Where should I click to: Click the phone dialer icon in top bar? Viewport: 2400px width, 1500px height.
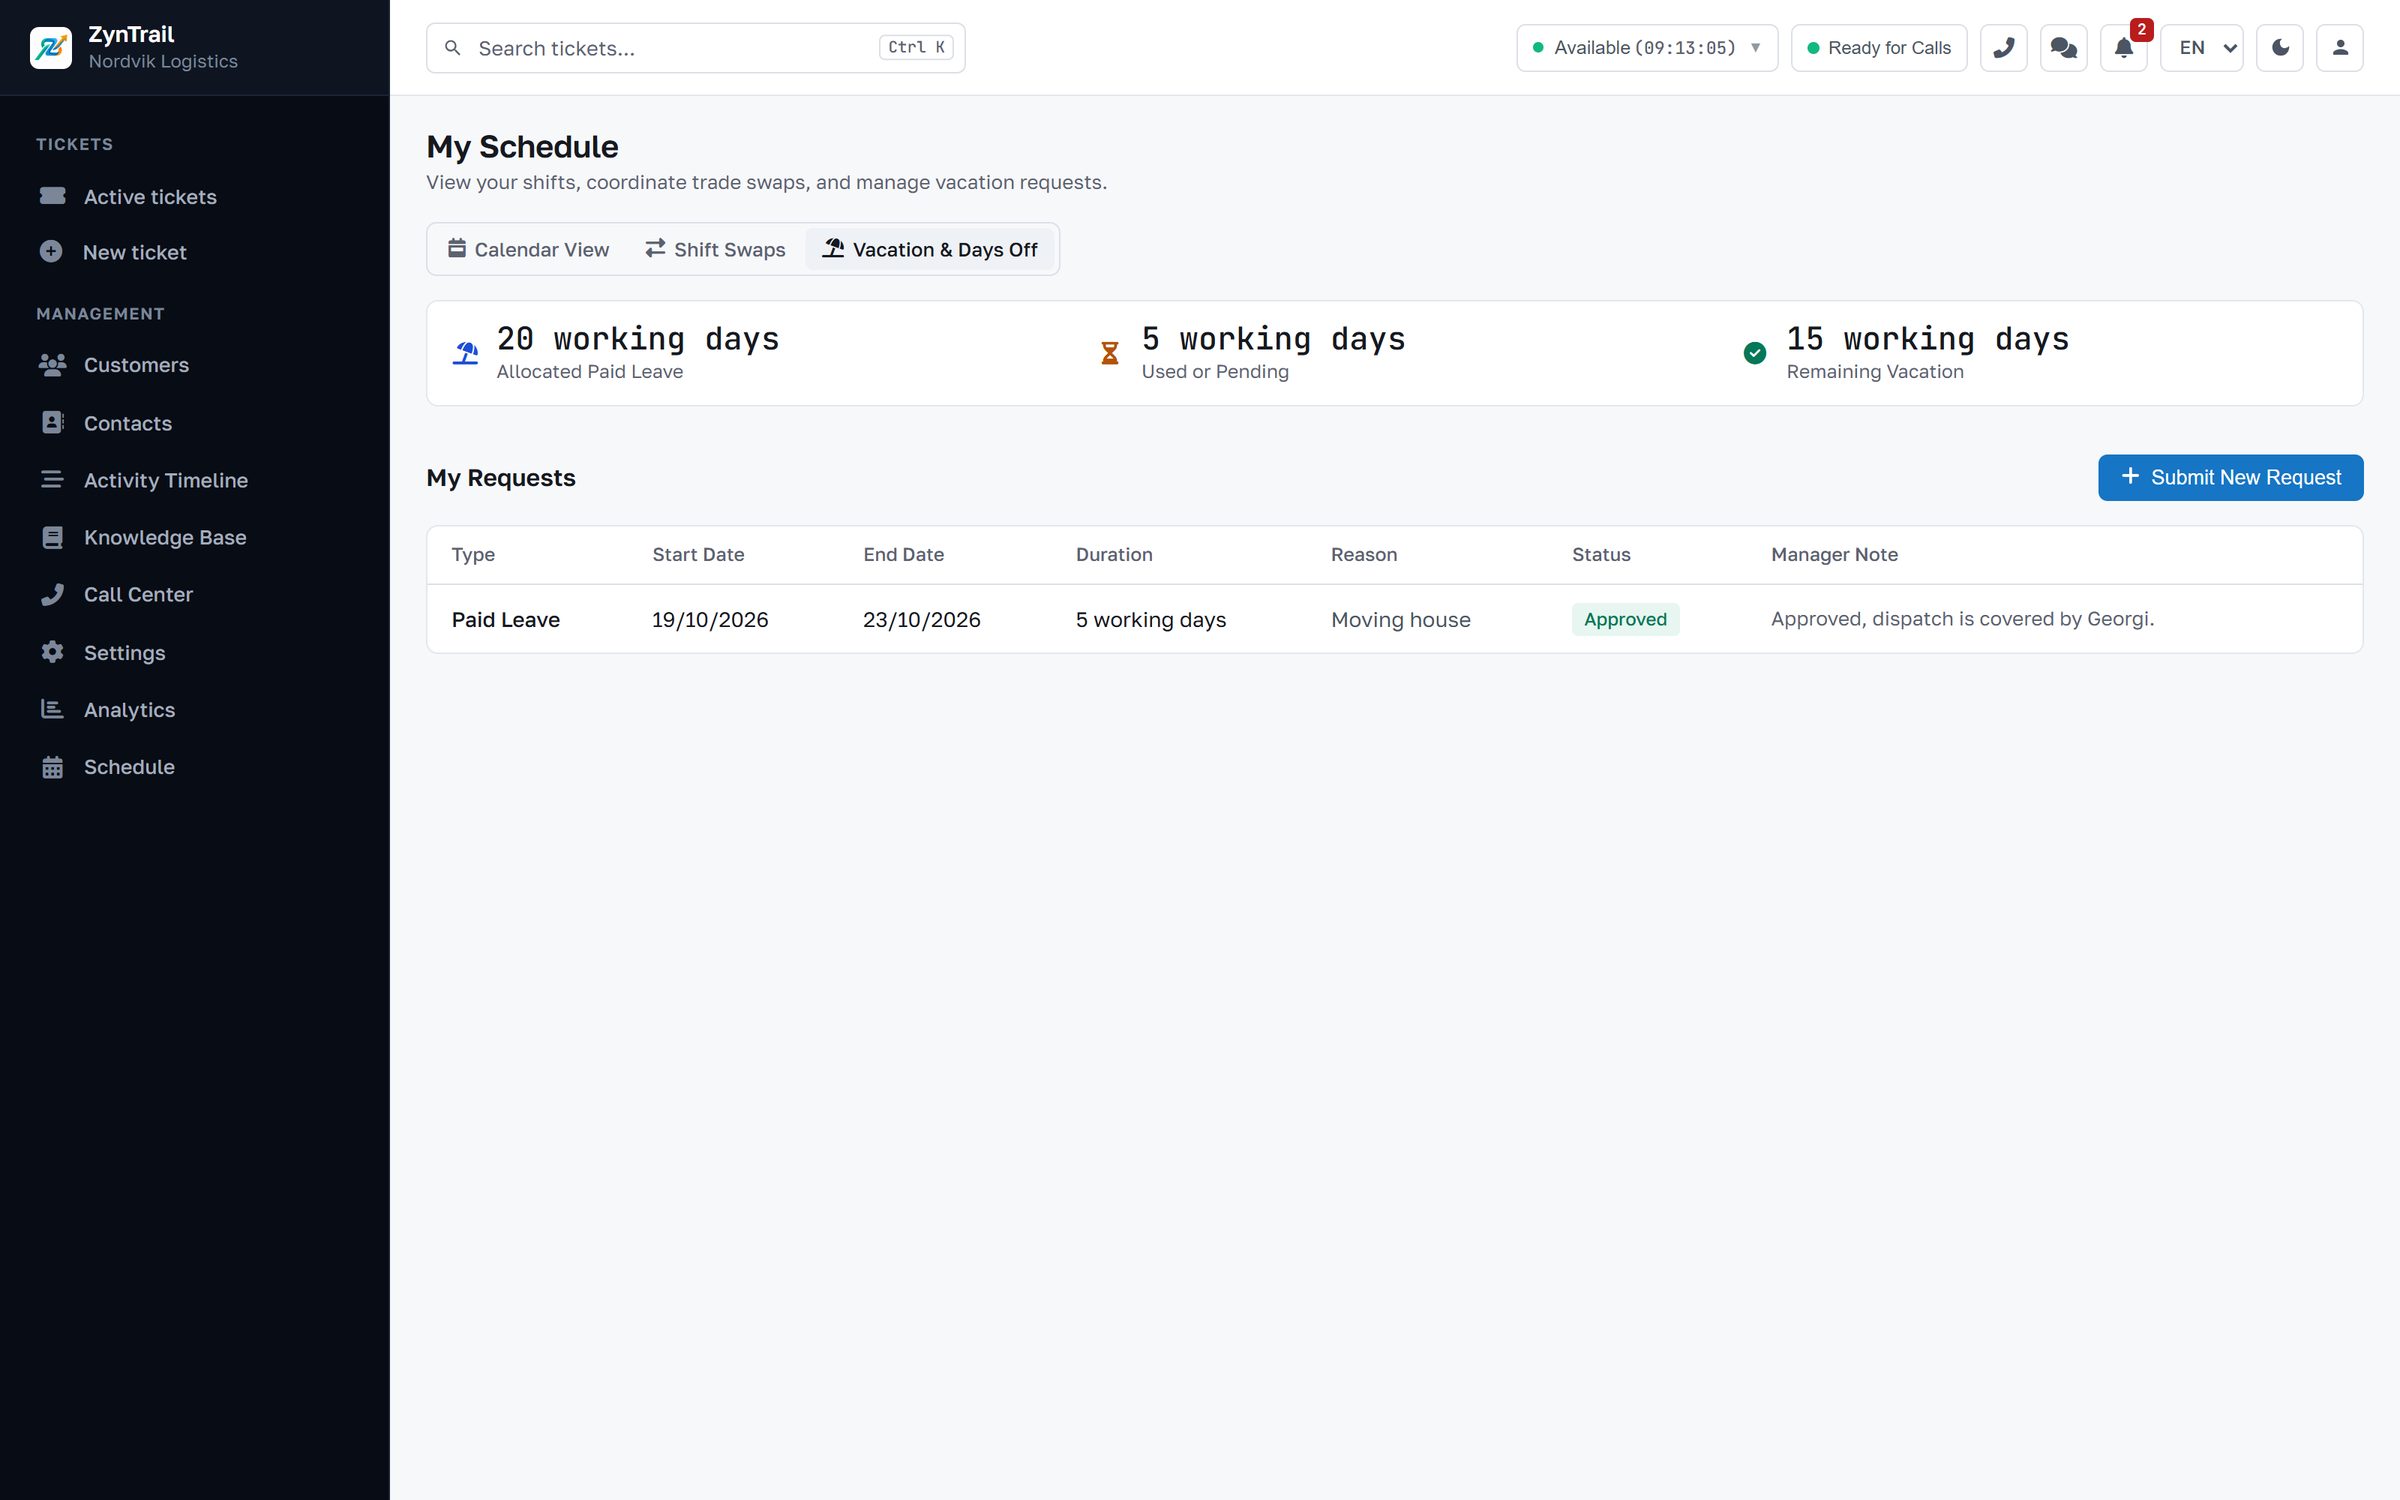coord(2003,48)
